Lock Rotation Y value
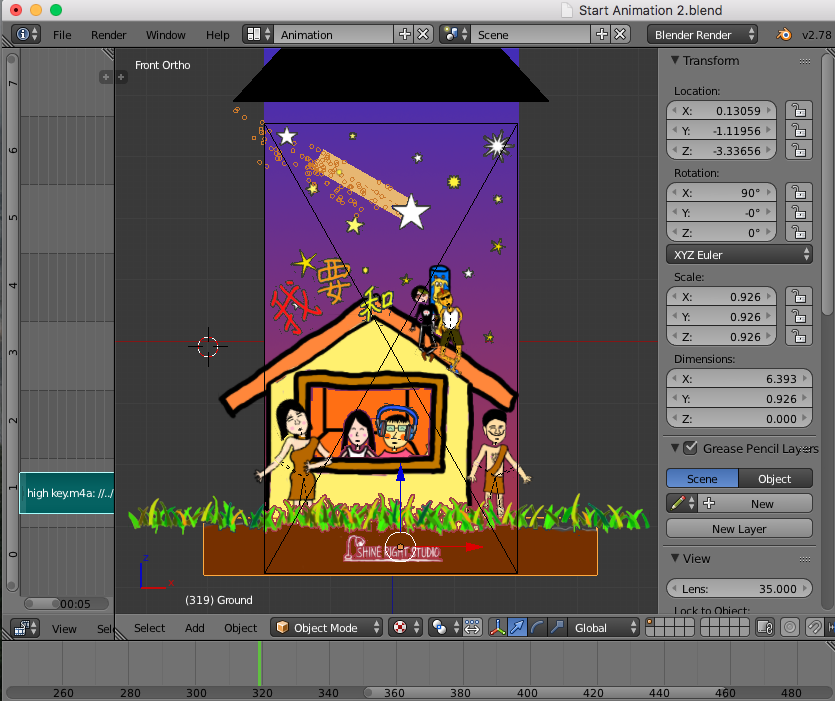This screenshot has height=701, width=835. pyautogui.click(x=799, y=213)
